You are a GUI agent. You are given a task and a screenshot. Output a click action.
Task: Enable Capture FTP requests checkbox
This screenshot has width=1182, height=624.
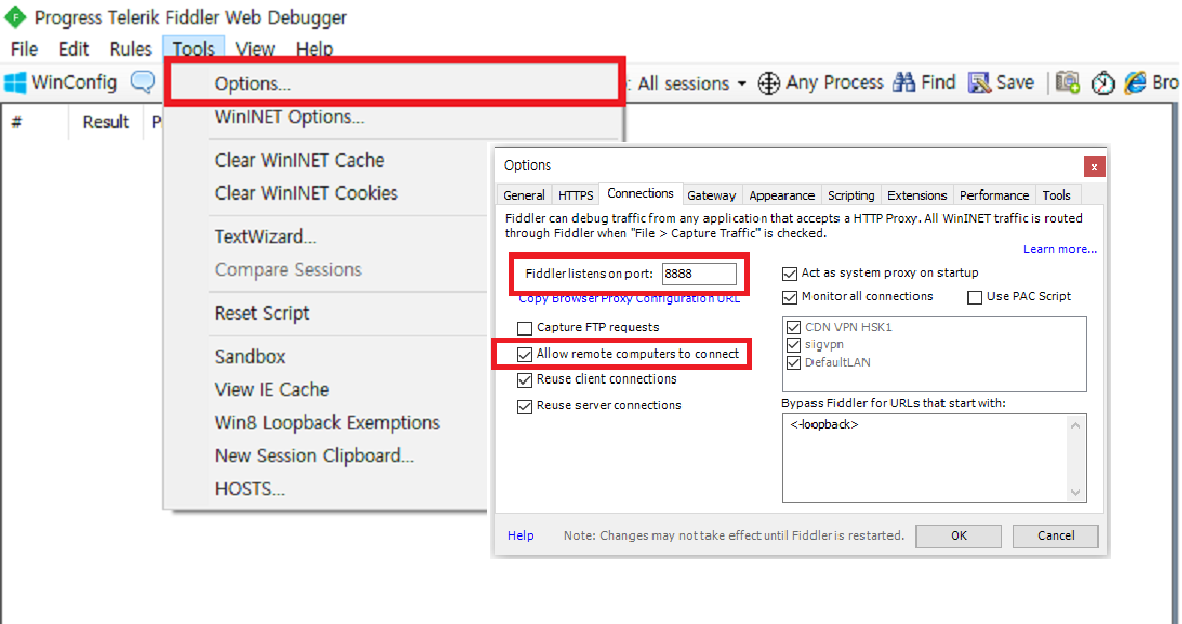(524, 328)
